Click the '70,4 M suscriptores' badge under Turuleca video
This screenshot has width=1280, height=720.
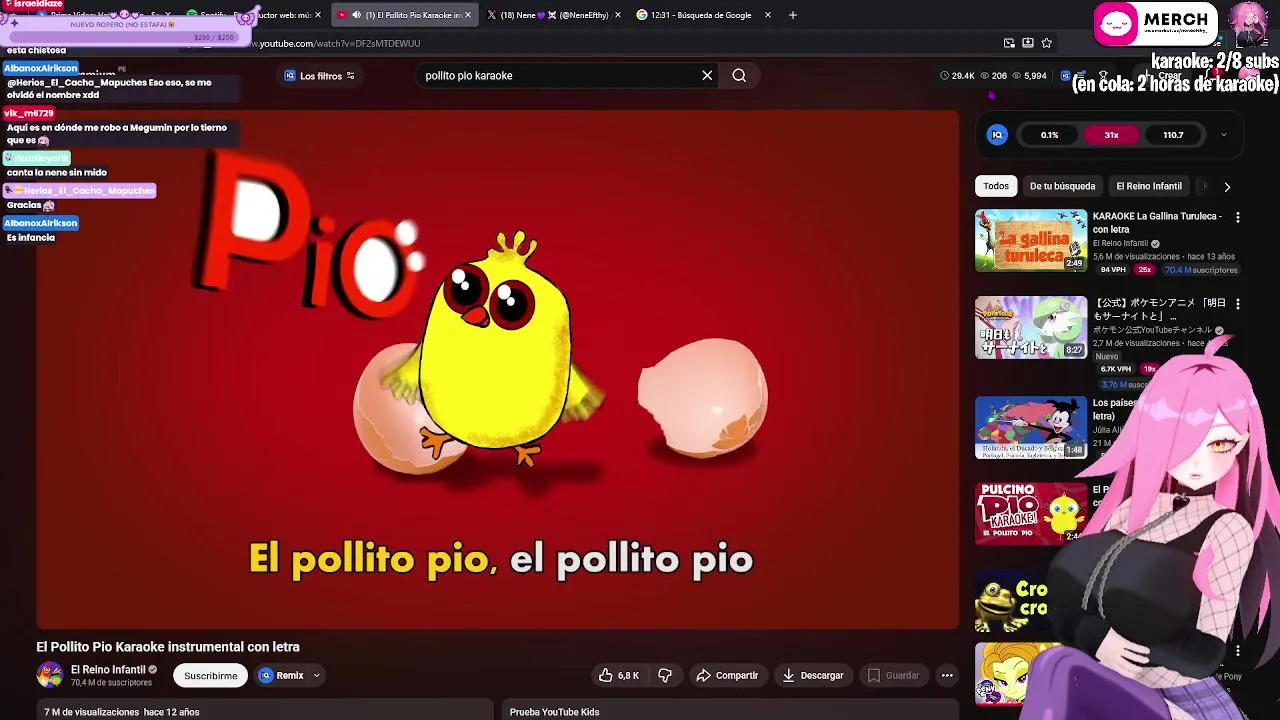1201,270
